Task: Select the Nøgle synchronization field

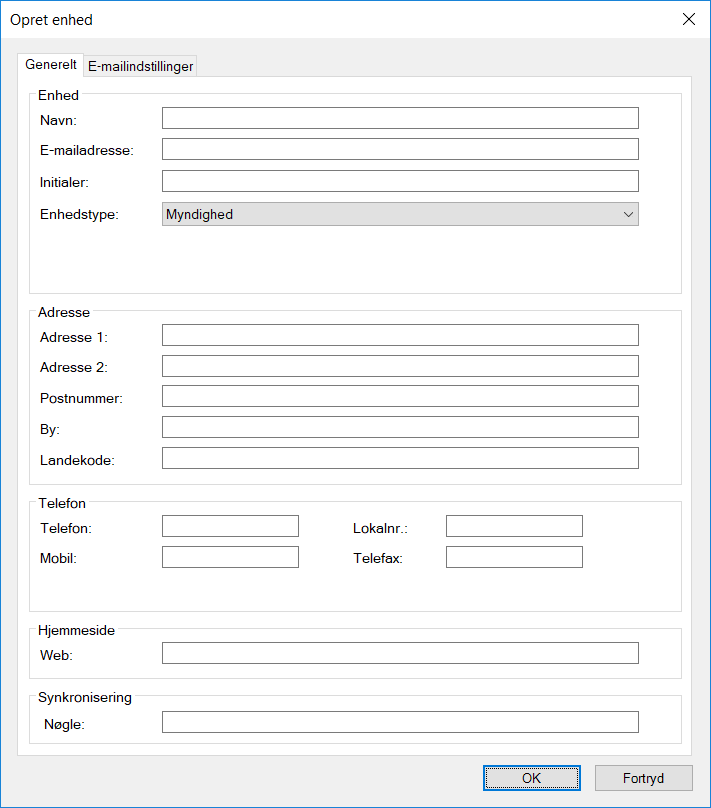Action: click(400, 722)
